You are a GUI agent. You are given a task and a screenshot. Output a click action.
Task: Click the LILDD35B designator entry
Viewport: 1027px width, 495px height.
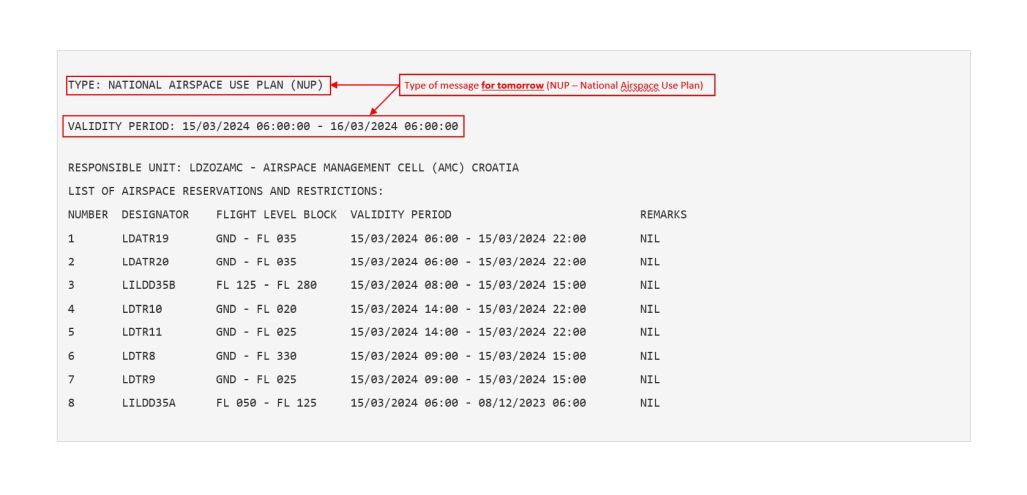(149, 285)
